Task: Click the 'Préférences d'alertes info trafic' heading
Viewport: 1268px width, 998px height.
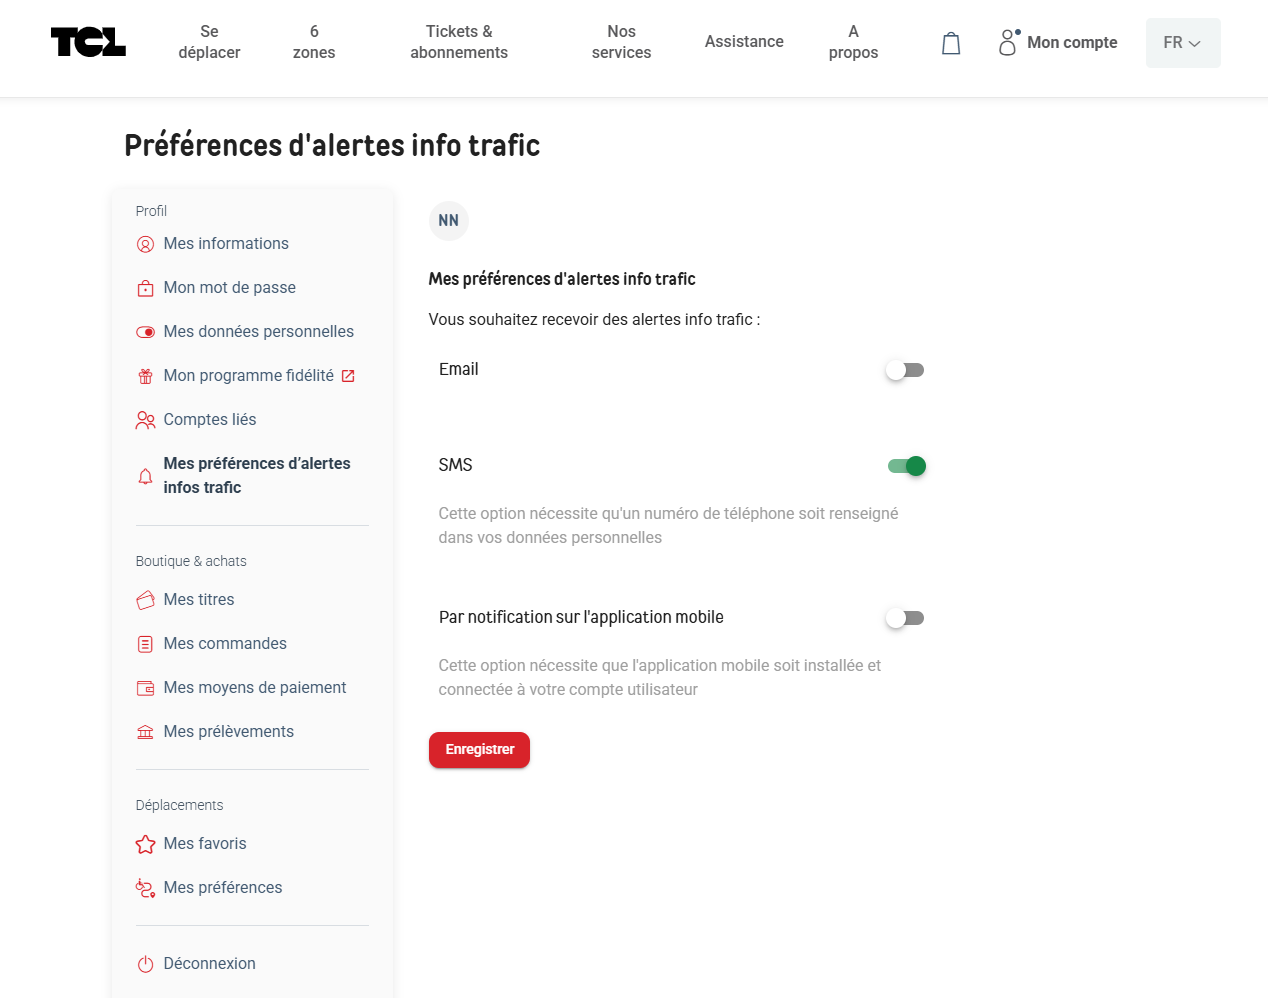Action: click(x=332, y=146)
